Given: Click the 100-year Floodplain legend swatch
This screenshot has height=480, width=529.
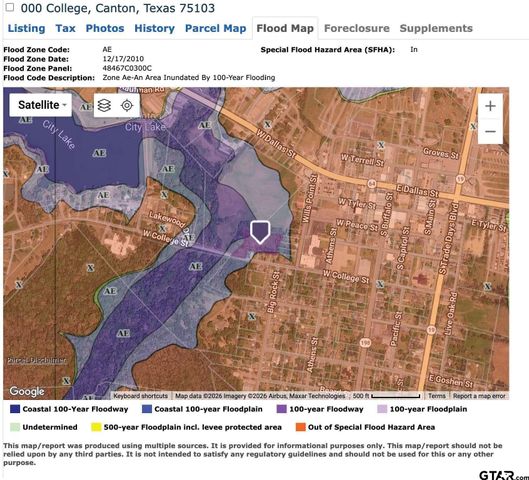Looking at the screenshot, I should pyautogui.click(x=382, y=409).
